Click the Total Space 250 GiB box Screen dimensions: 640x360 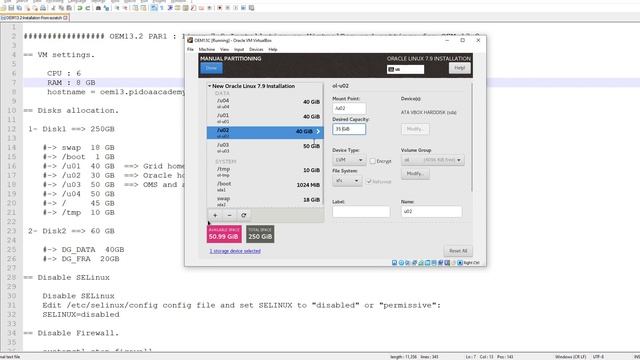pos(260,234)
